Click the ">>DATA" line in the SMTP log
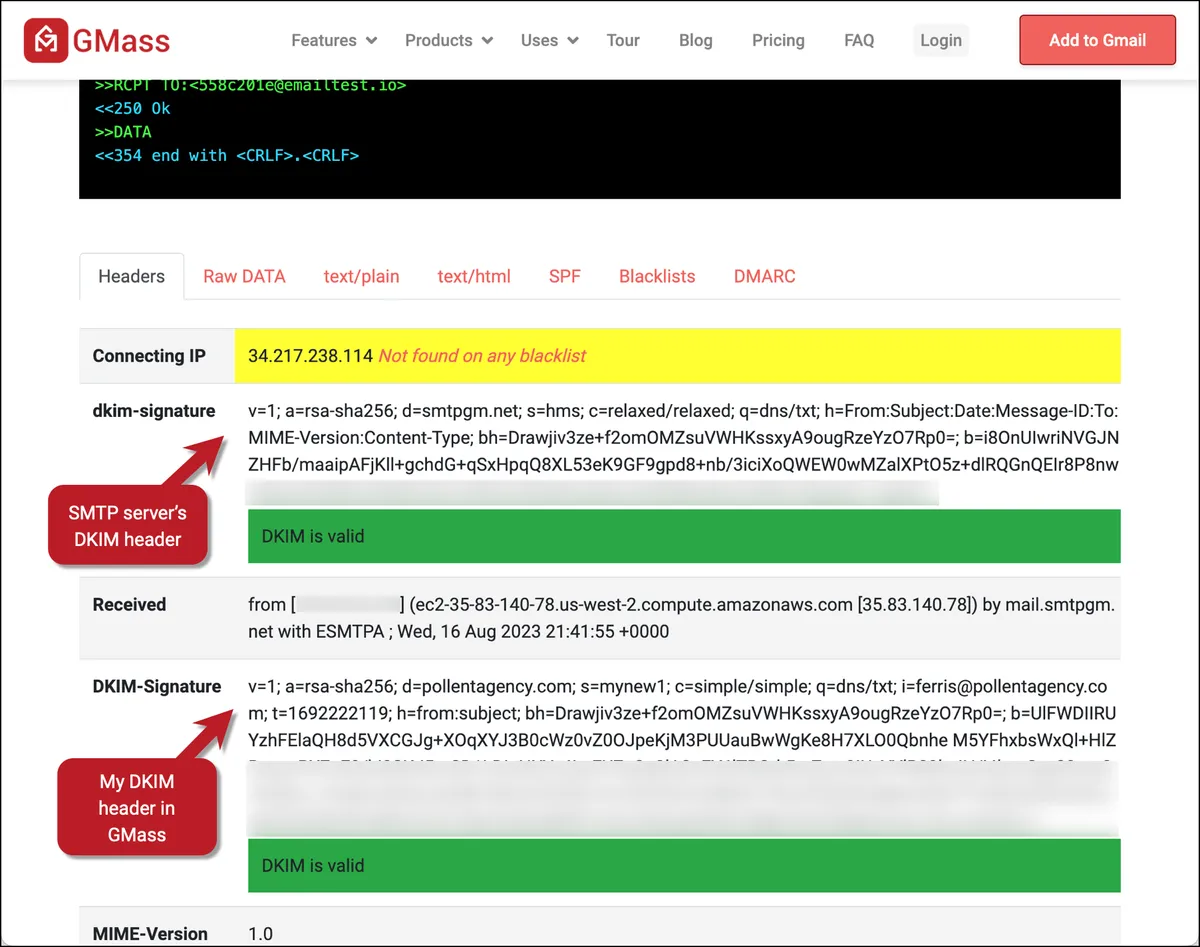 (123, 132)
